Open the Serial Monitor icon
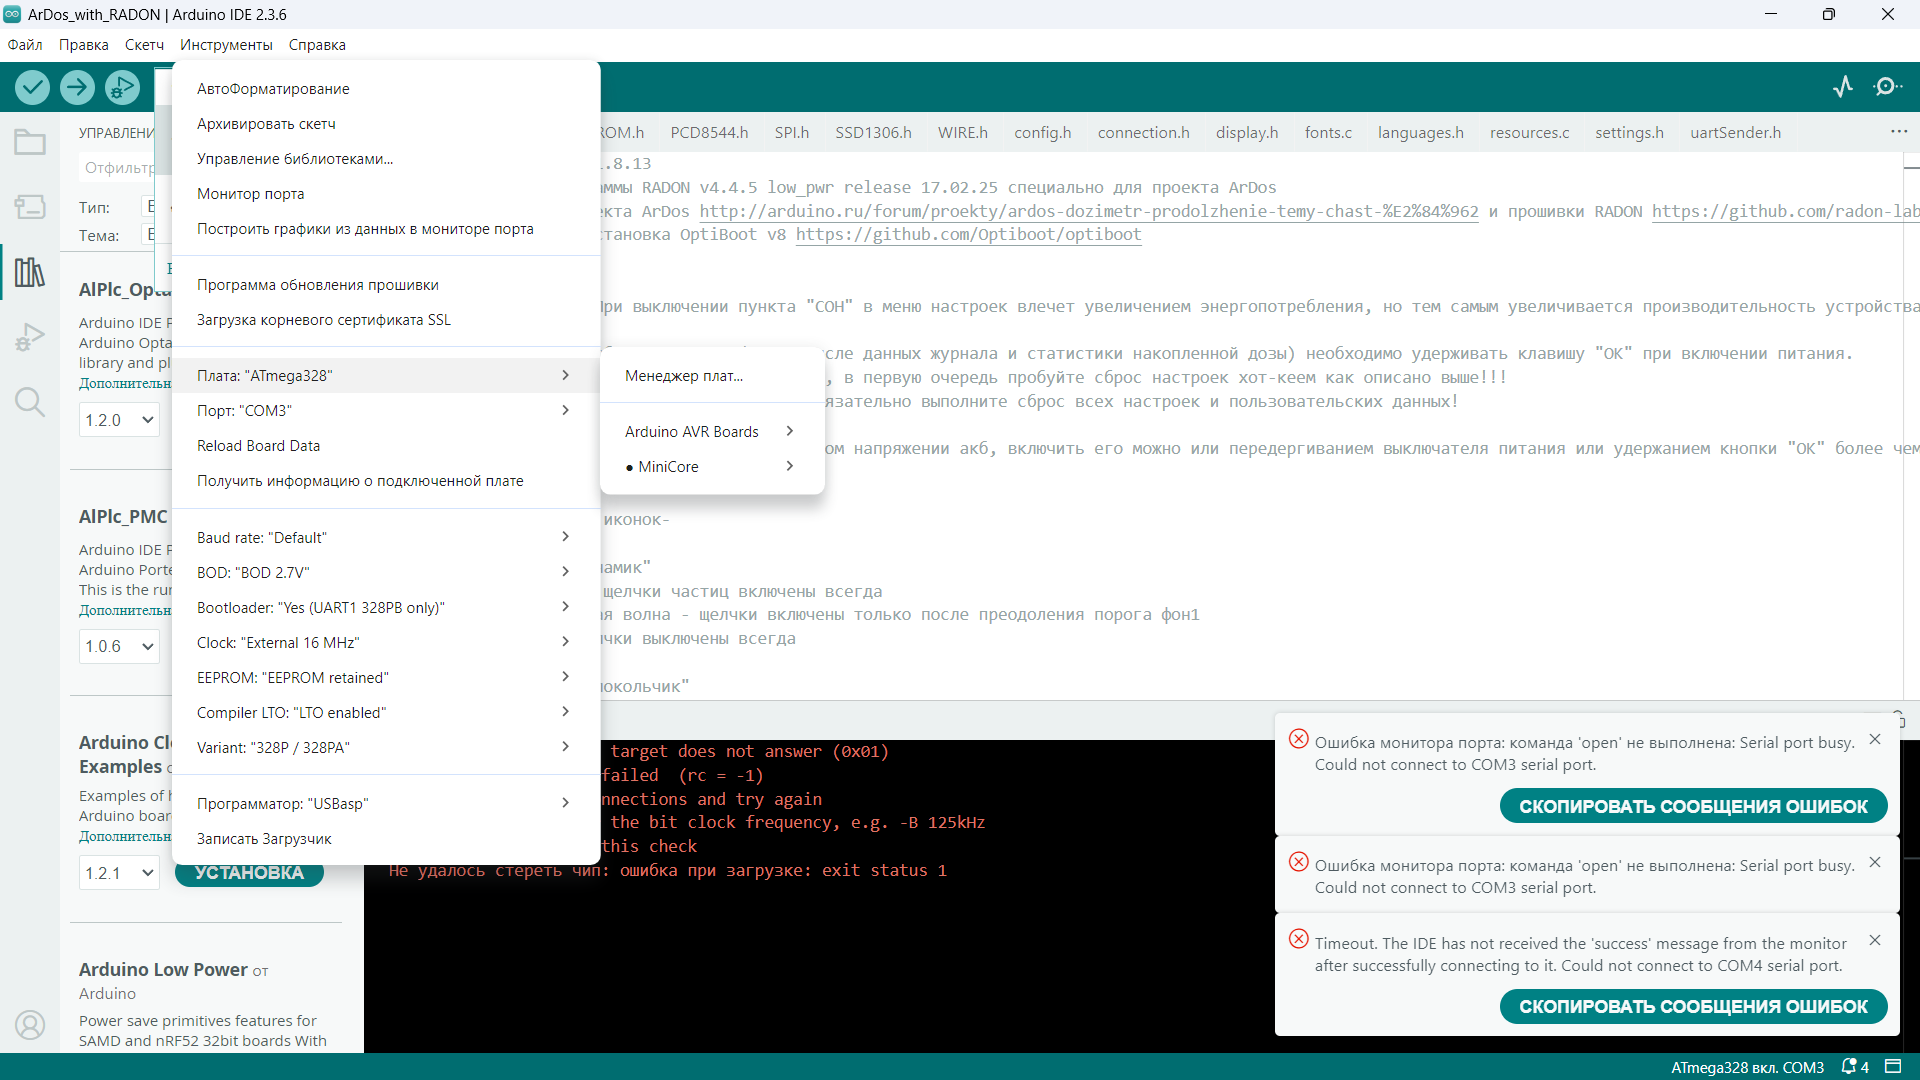Image resolution: width=1920 pixels, height=1080 pixels. pos(1887,87)
